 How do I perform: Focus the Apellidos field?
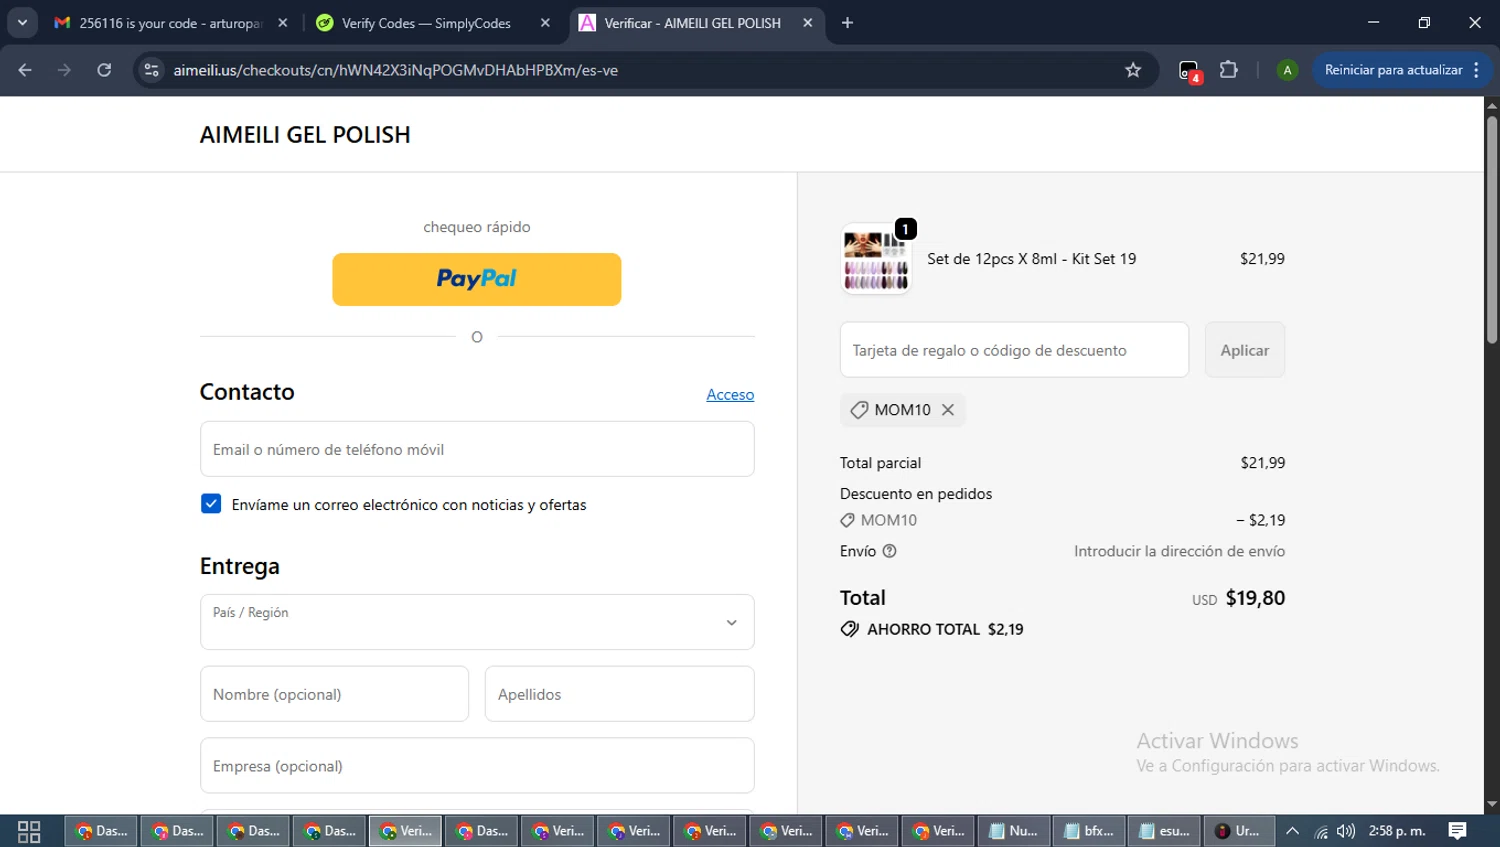coord(620,694)
